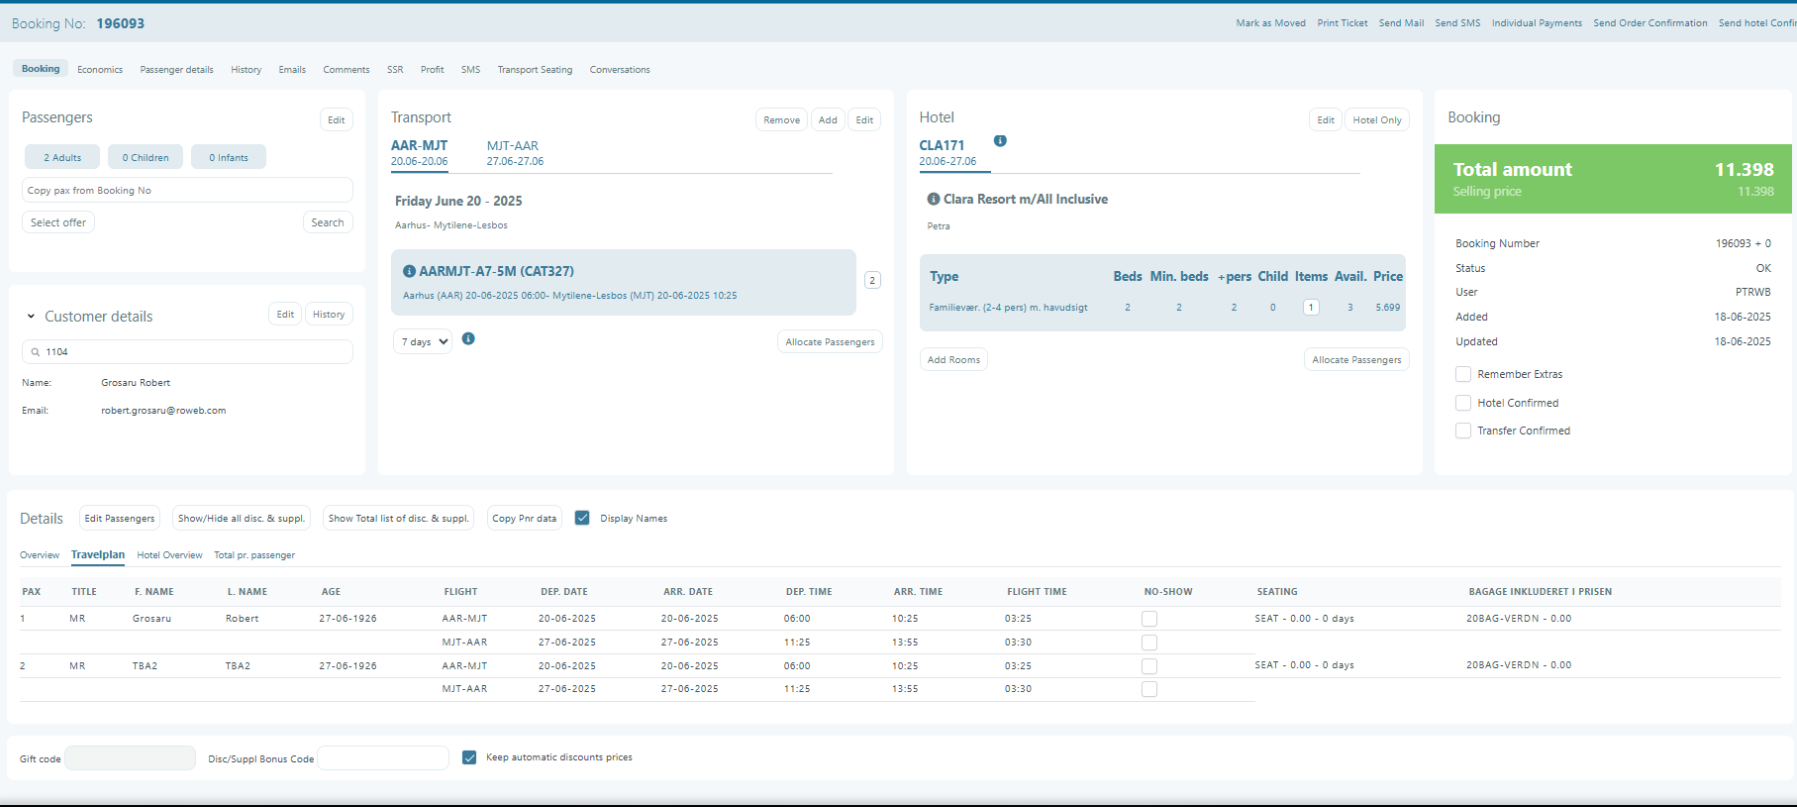Switch to the Economics tab

(100, 70)
